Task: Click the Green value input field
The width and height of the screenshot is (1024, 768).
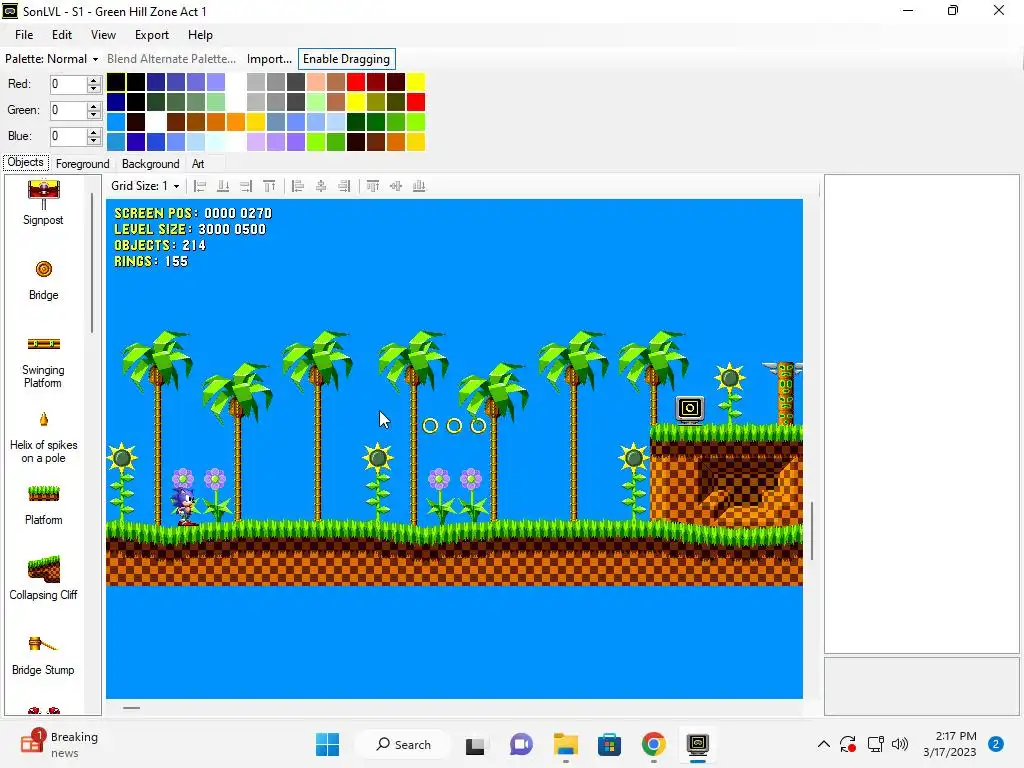Action: pyautogui.click(x=68, y=110)
